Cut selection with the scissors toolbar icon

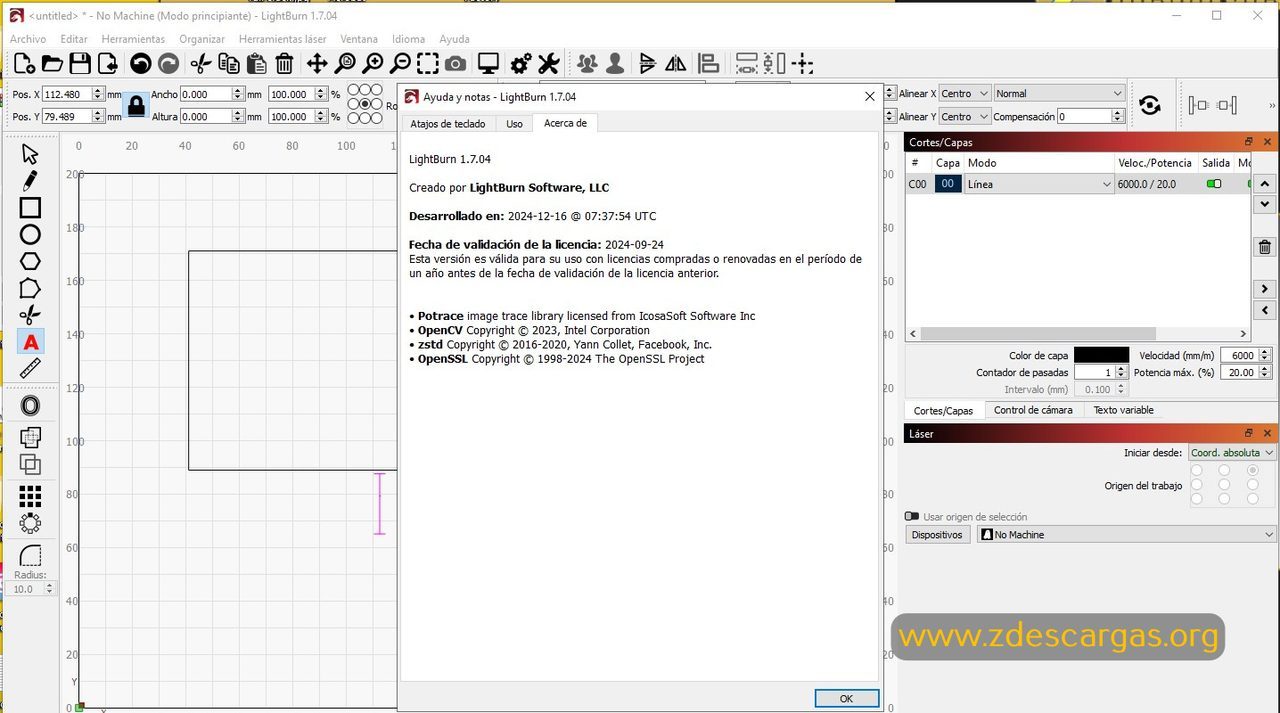coord(201,64)
